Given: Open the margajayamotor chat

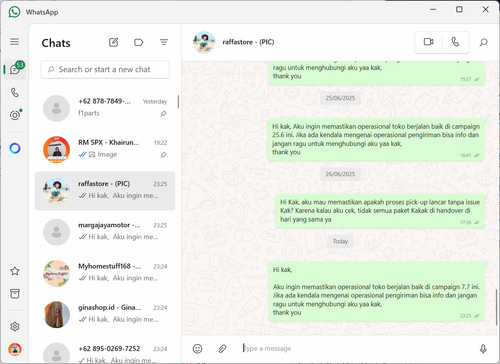Looking at the screenshot, I should coord(105,232).
